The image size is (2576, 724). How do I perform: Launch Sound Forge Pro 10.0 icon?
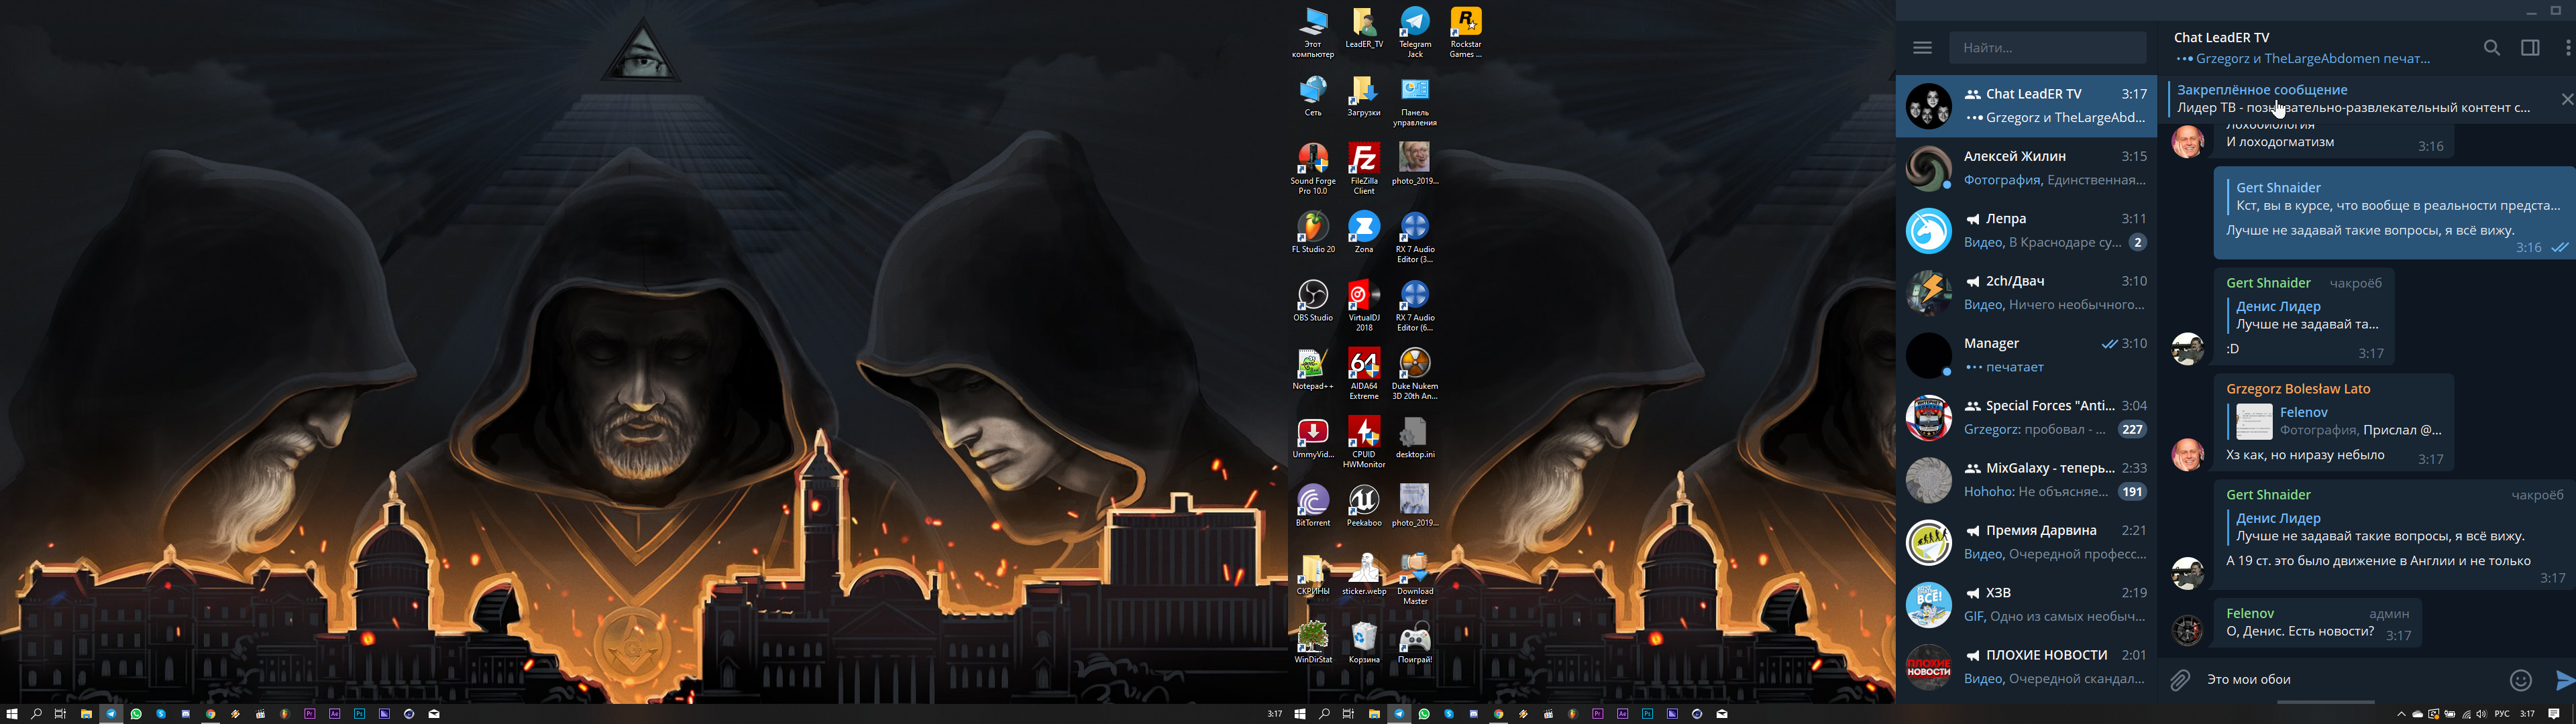[x=1312, y=168]
